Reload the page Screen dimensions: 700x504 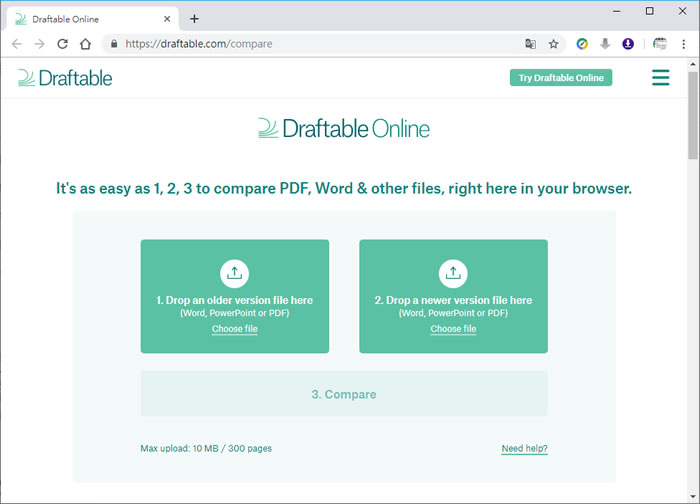(62, 44)
